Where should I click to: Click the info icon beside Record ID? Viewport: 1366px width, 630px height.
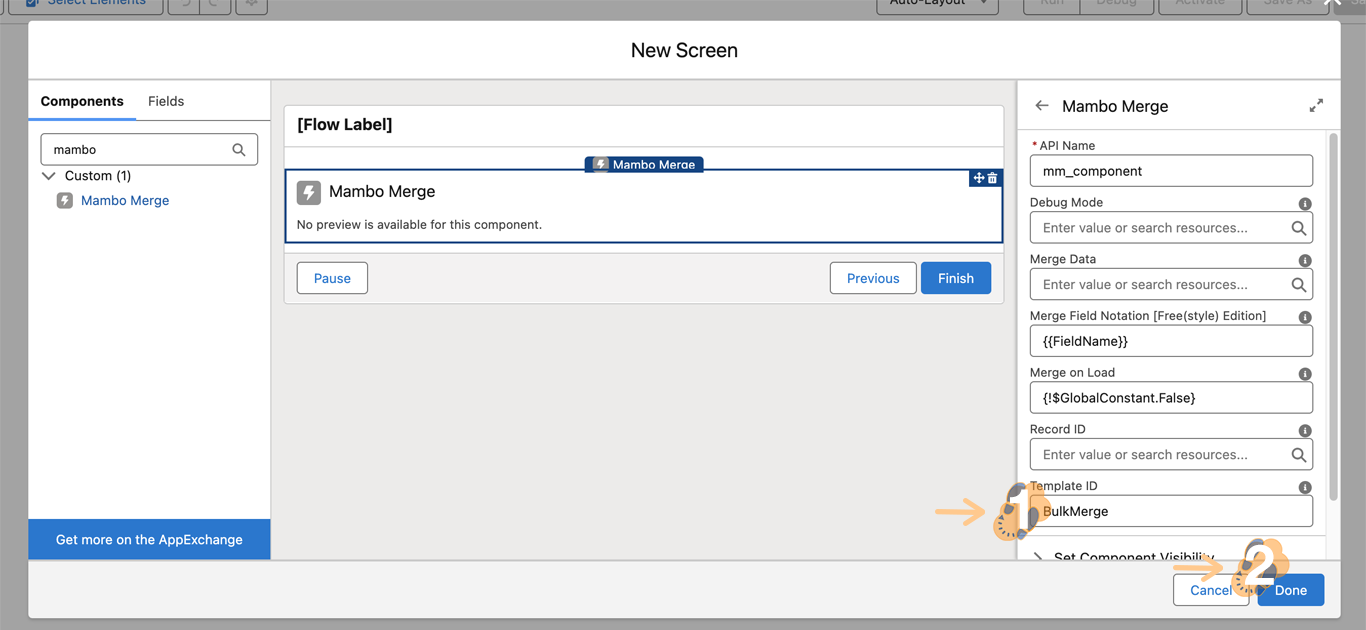point(1304,430)
